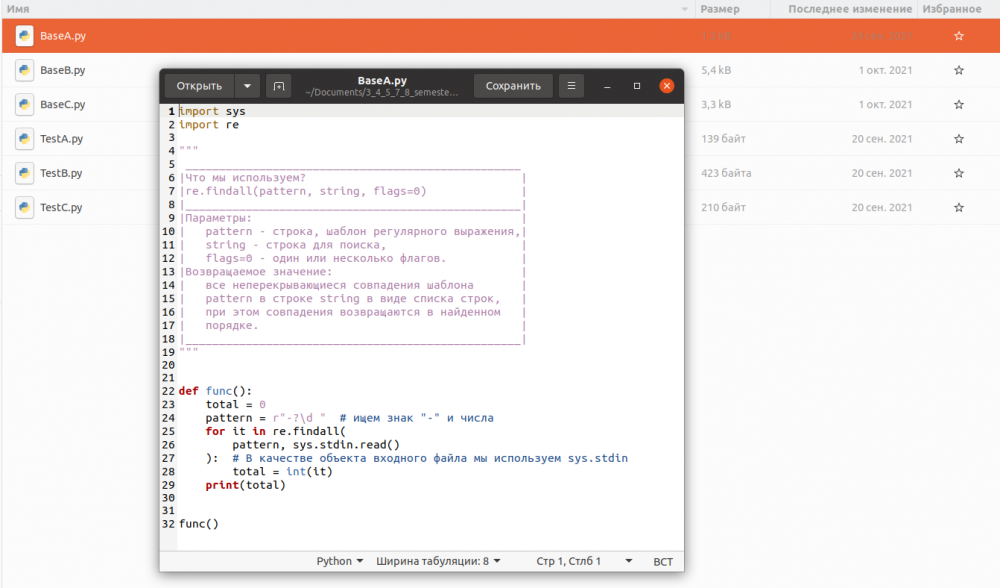1000x588 pixels.
Task: Open the Стр 1, Стлб 1 position dropdown
Action: click(x=583, y=561)
